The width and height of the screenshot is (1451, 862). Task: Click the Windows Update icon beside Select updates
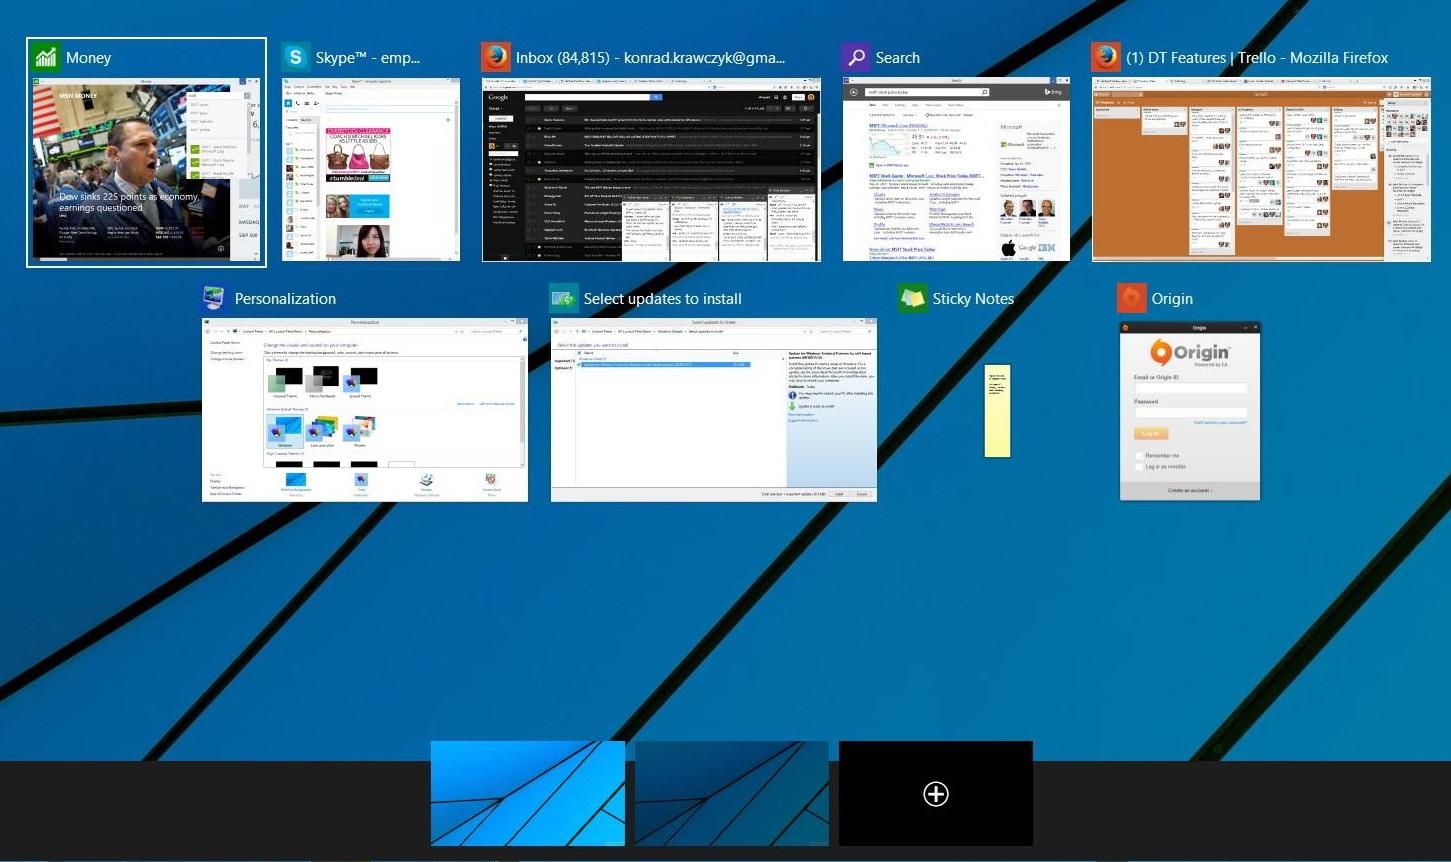[x=564, y=298]
